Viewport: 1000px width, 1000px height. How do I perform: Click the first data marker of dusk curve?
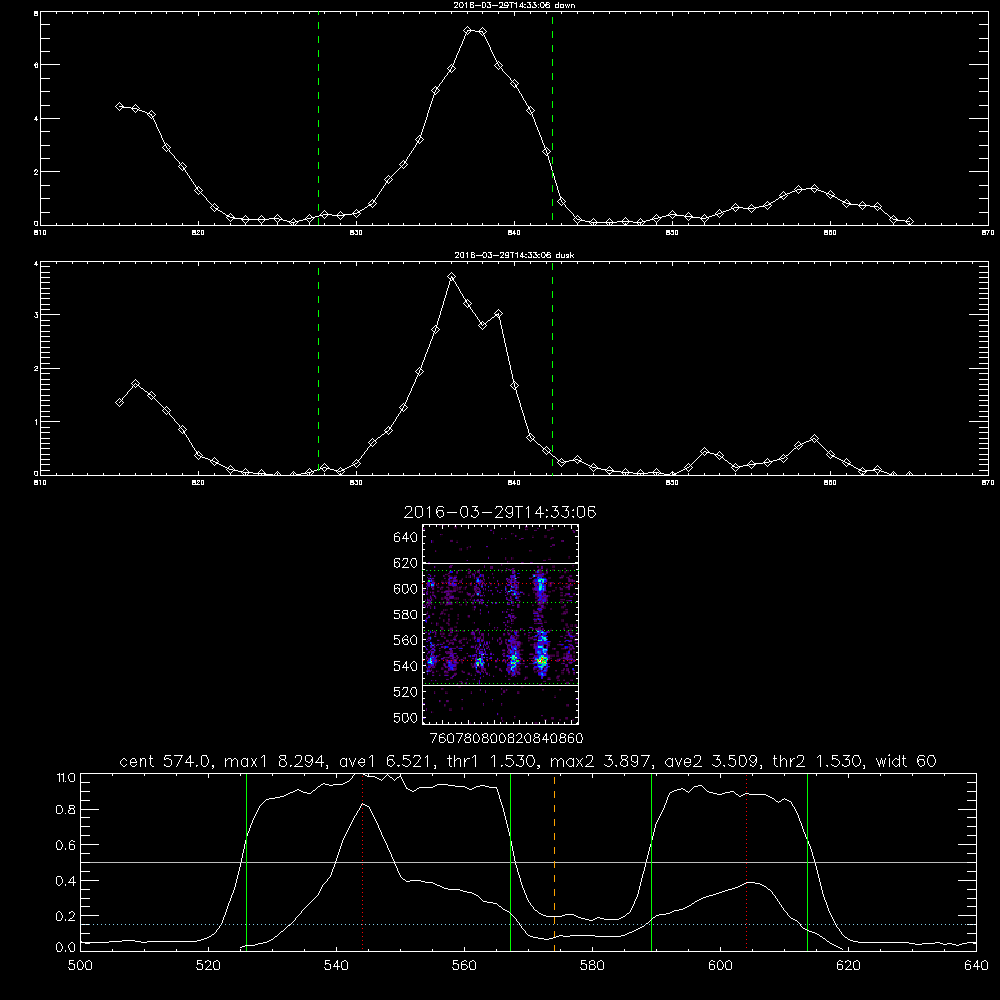pos(119,402)
